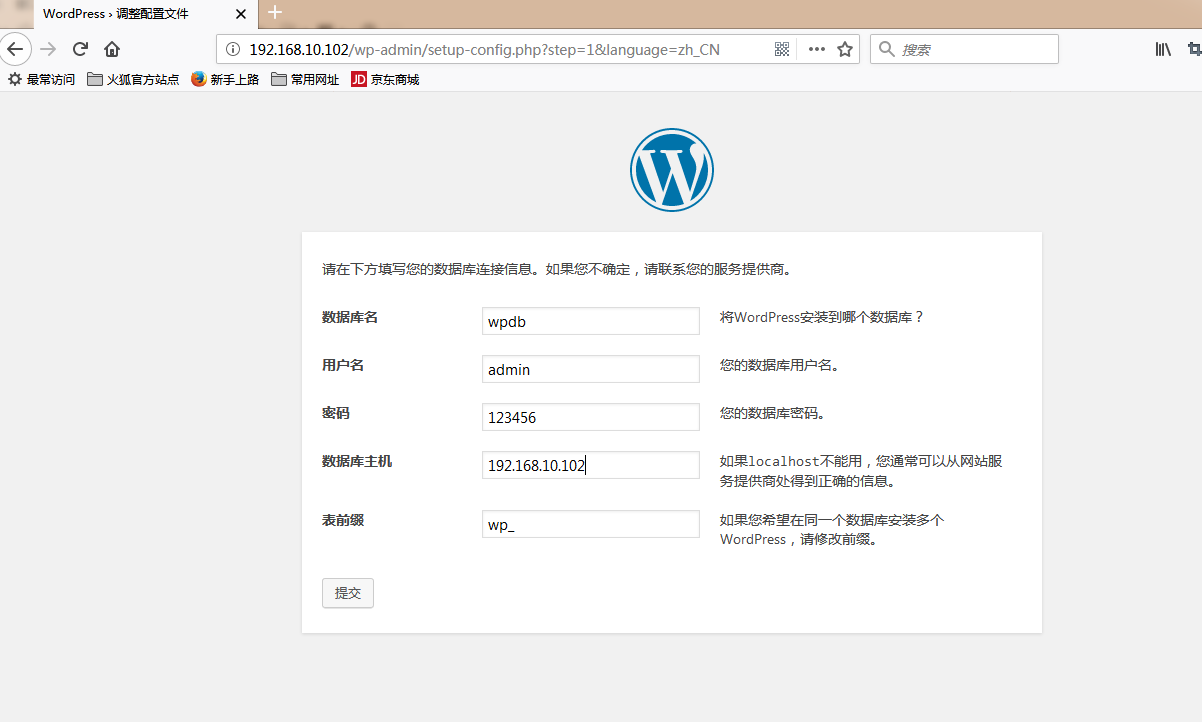
Task: Open the Library bookshelf icon
Action: (x=1163, y=49)
